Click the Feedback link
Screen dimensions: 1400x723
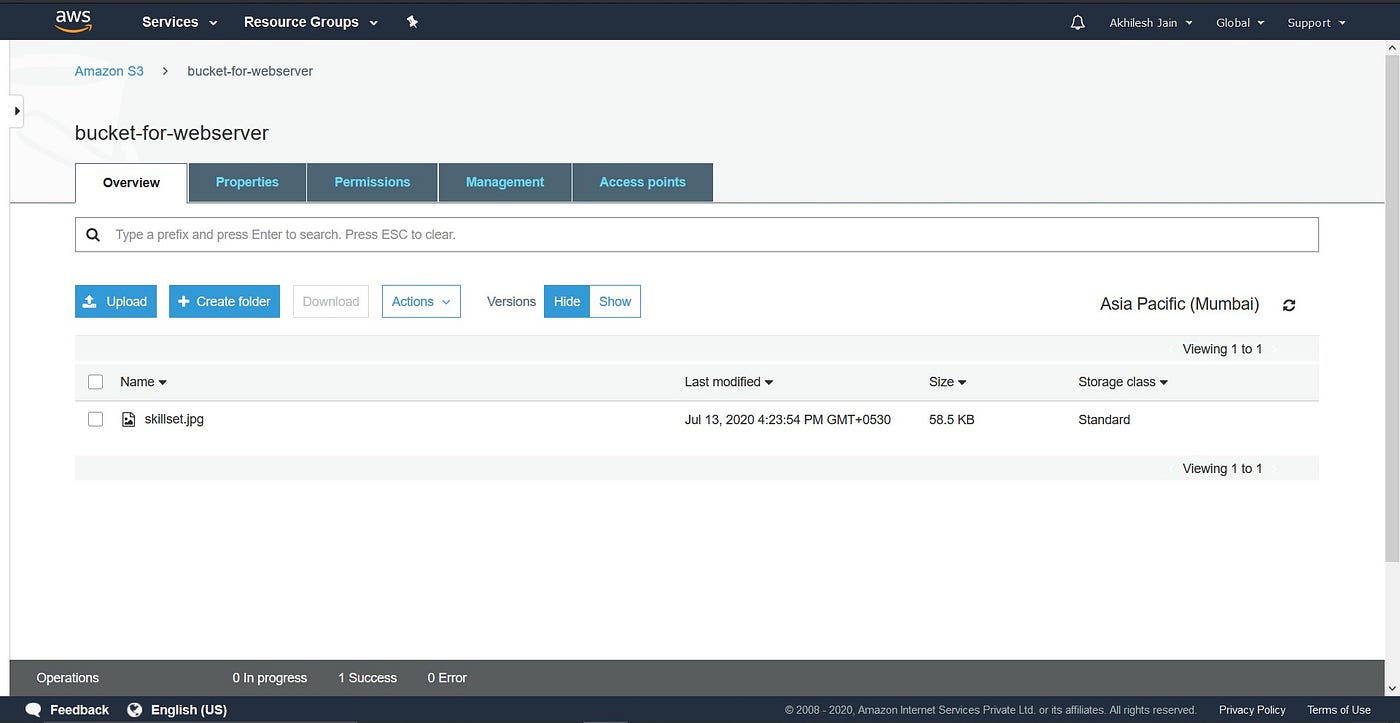pyautogui.click(x=79, y=710)
